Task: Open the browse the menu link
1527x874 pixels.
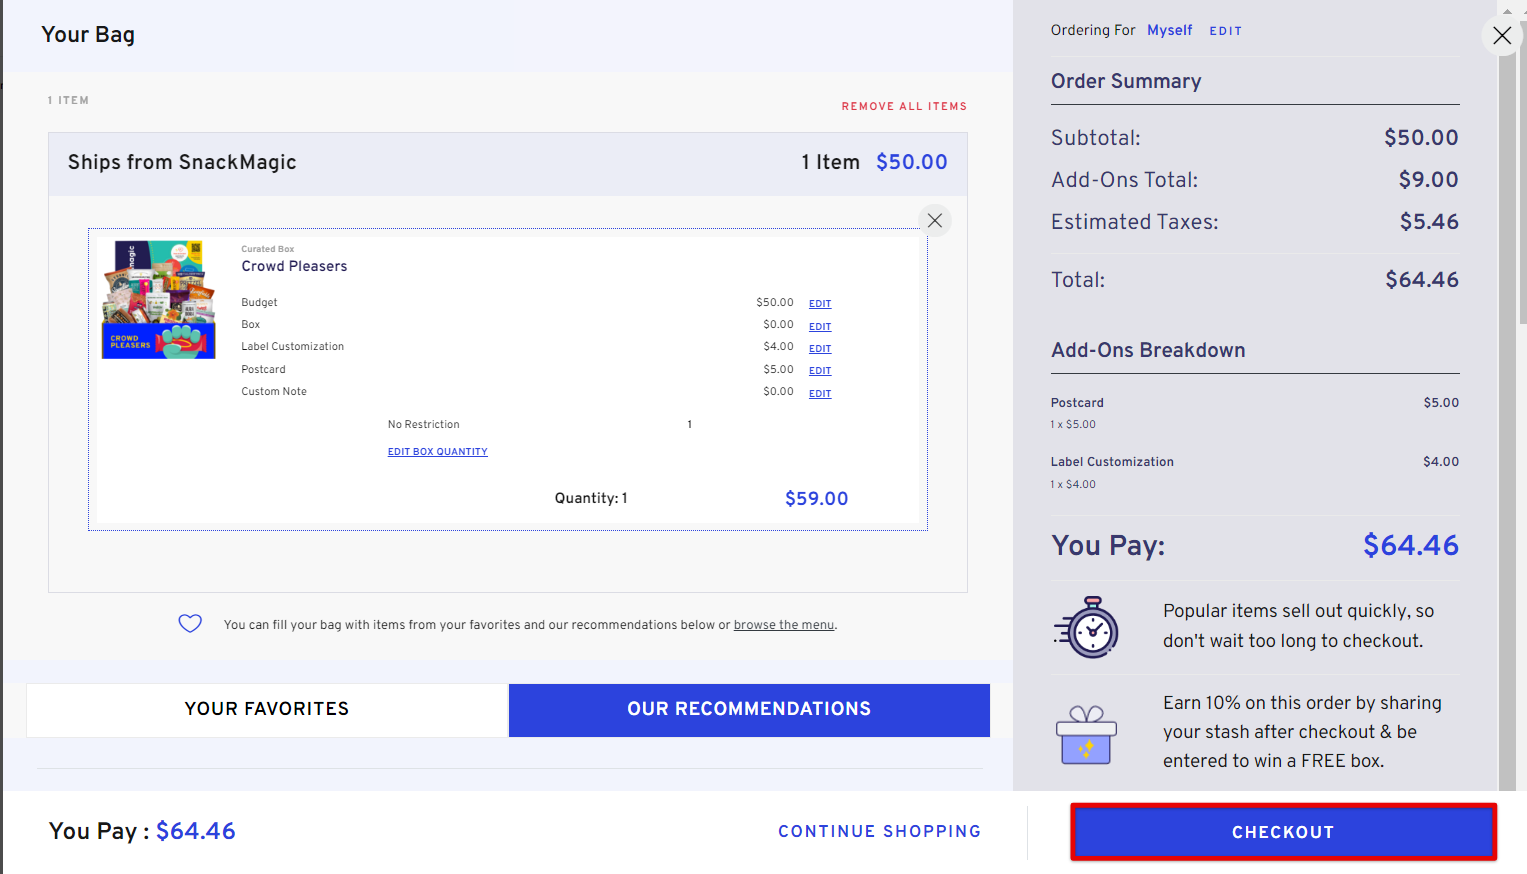Action: tap(783, 625)
